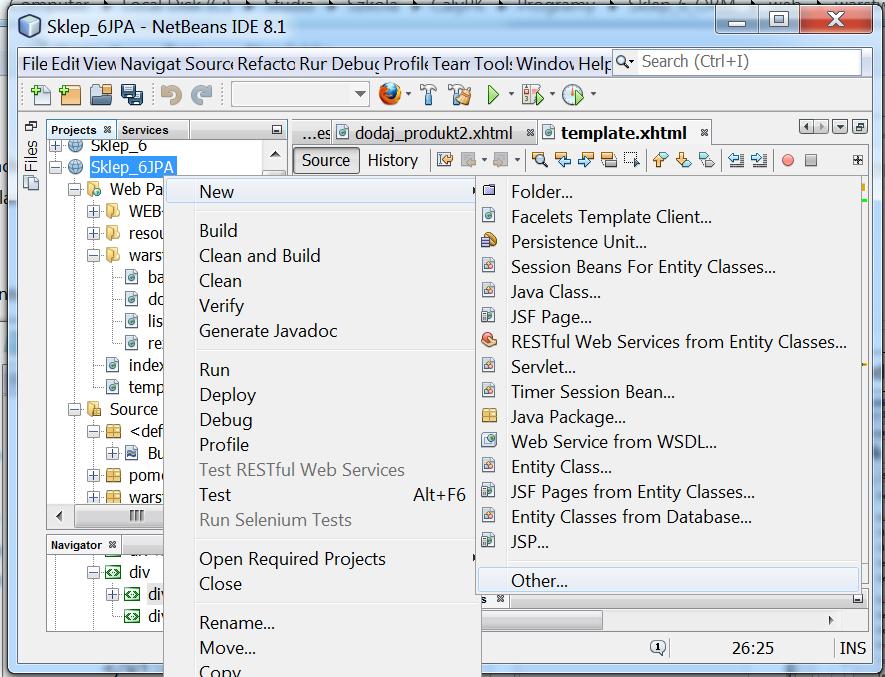The height and width of the screenshot is (677, 885).
Task: Click the History view button
Action: 393,160
